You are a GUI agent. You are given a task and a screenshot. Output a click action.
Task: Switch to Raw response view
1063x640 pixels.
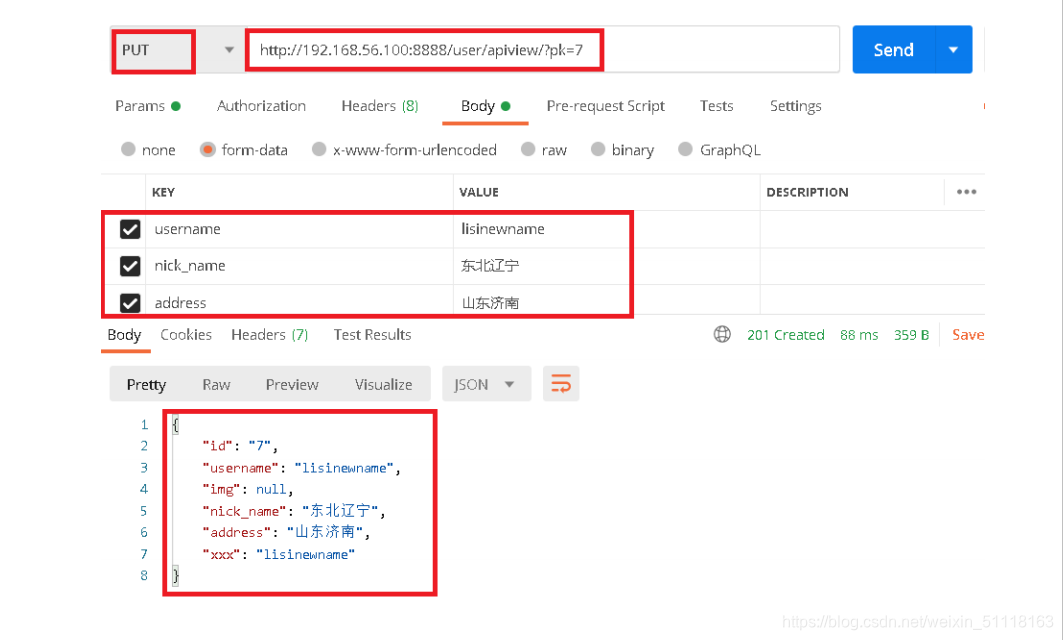click(216, 384)
